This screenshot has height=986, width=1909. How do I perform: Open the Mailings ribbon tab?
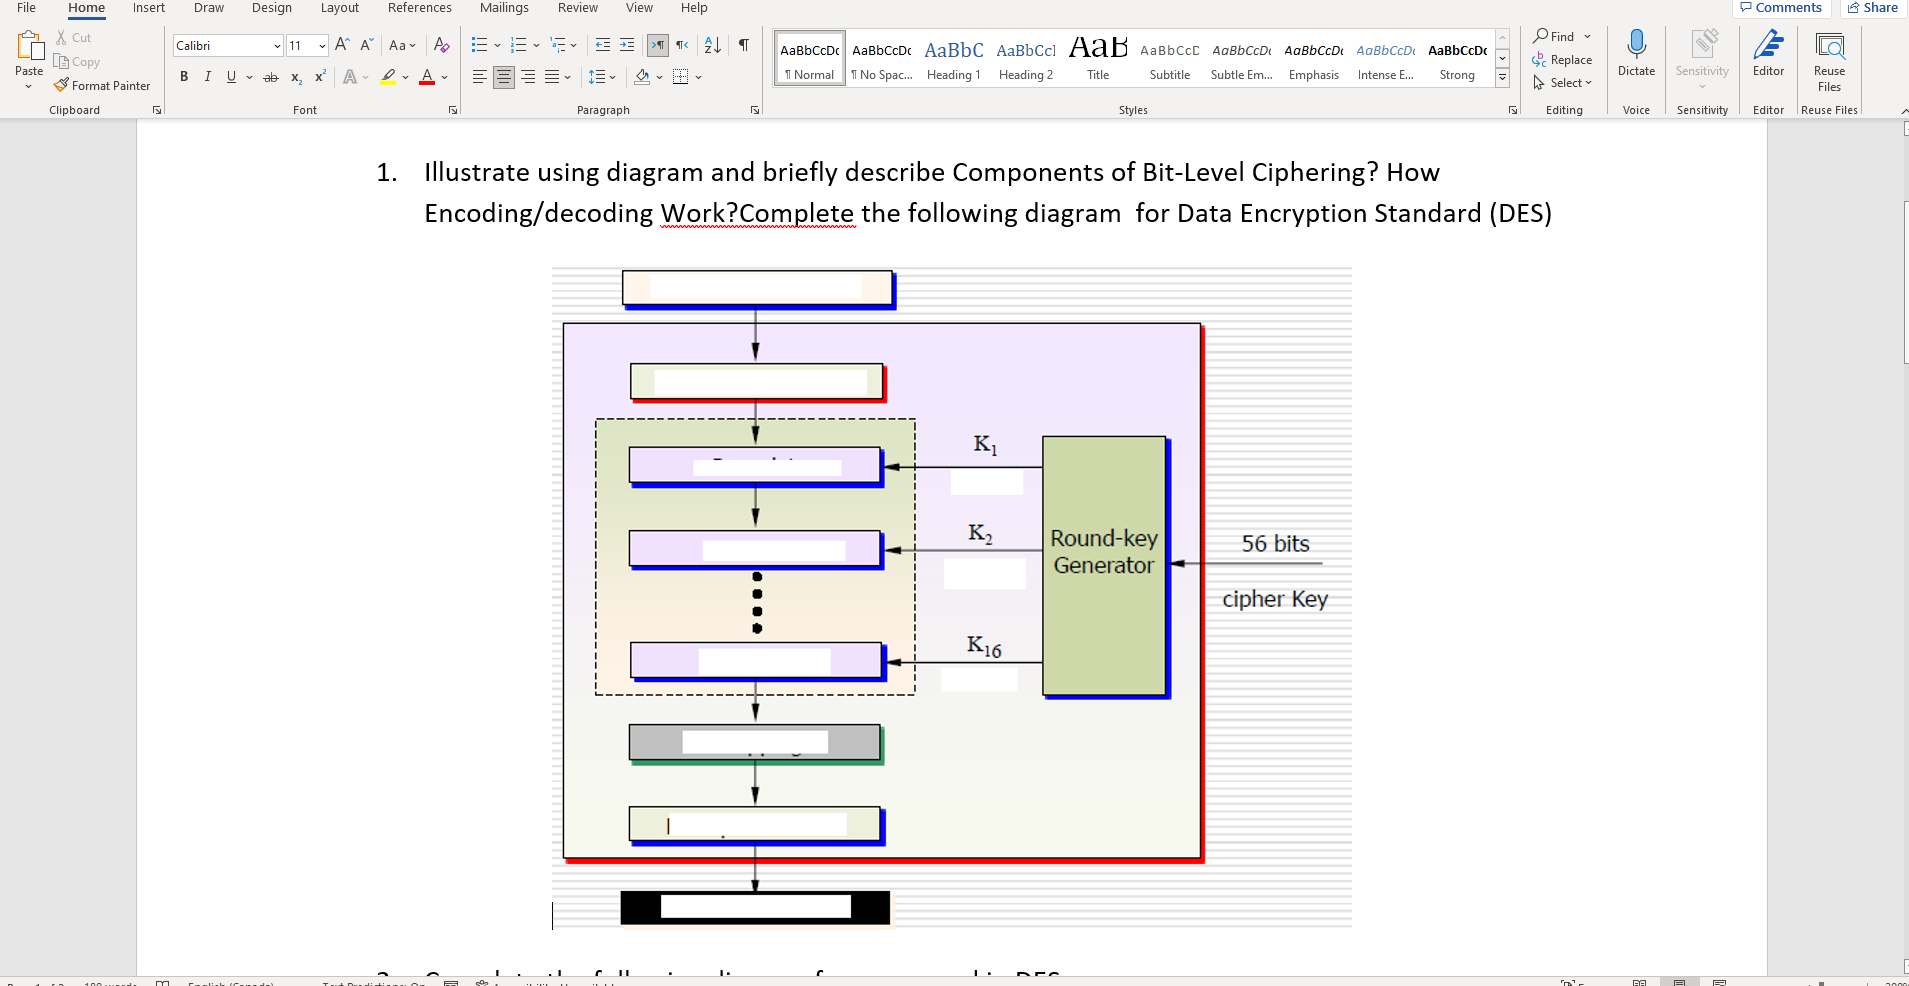pos(504,8)
